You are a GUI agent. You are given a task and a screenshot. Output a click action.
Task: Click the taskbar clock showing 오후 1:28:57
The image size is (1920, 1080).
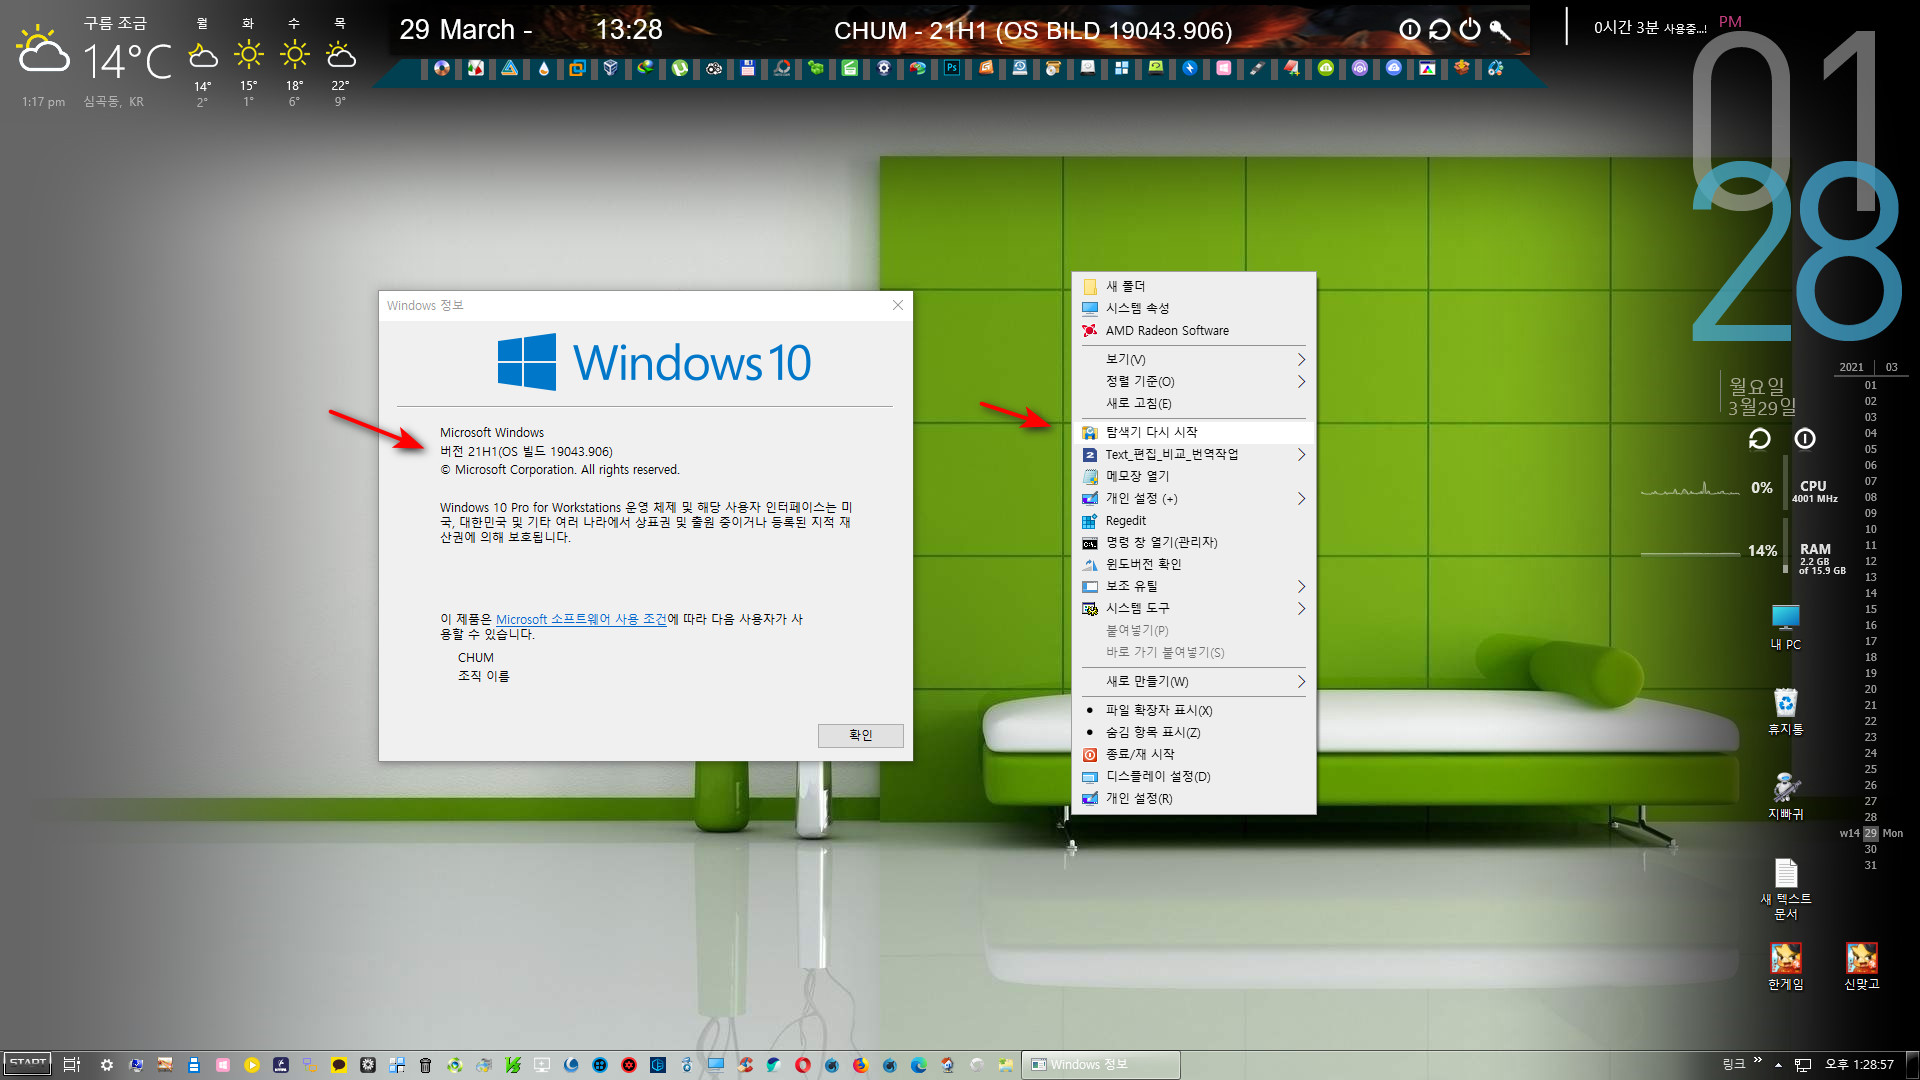coord(1859,1065)
